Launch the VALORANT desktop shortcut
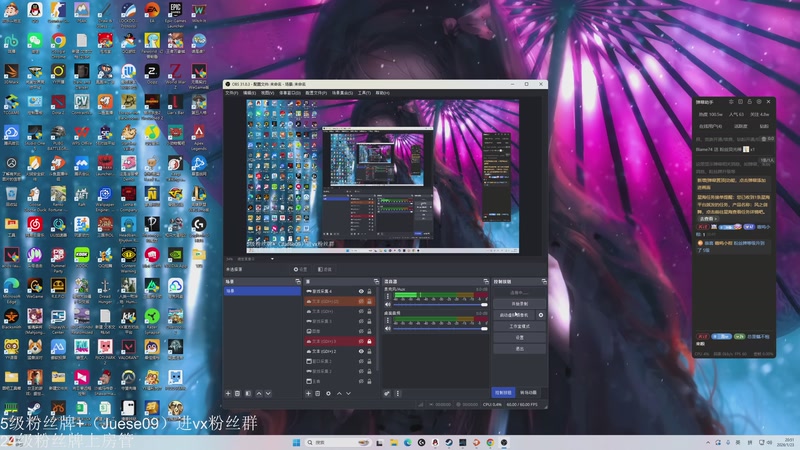Screen dimensions: 800x450 click(129, 349)
